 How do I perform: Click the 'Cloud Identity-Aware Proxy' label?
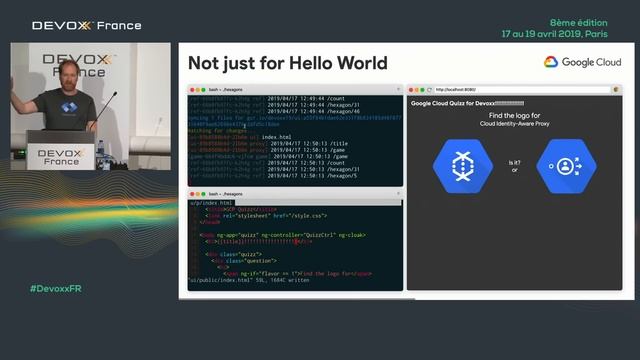click(x=514, y=124)
